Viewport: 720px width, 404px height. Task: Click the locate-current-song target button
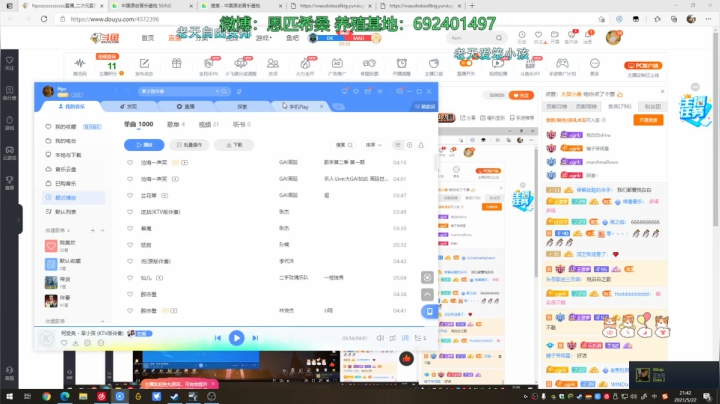[427, 277]
